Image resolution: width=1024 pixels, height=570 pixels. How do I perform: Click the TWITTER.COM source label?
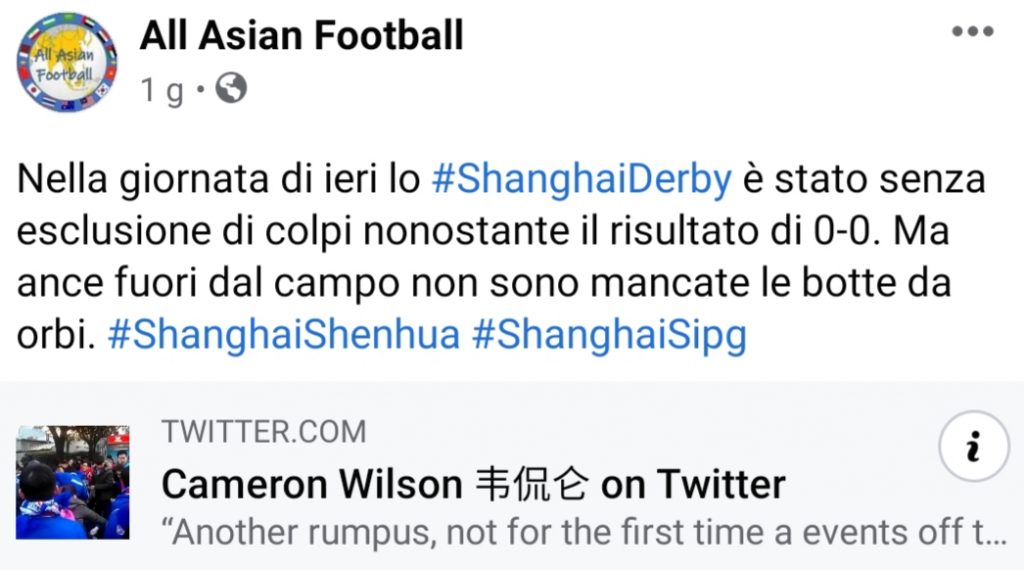[x=264, y=432]
